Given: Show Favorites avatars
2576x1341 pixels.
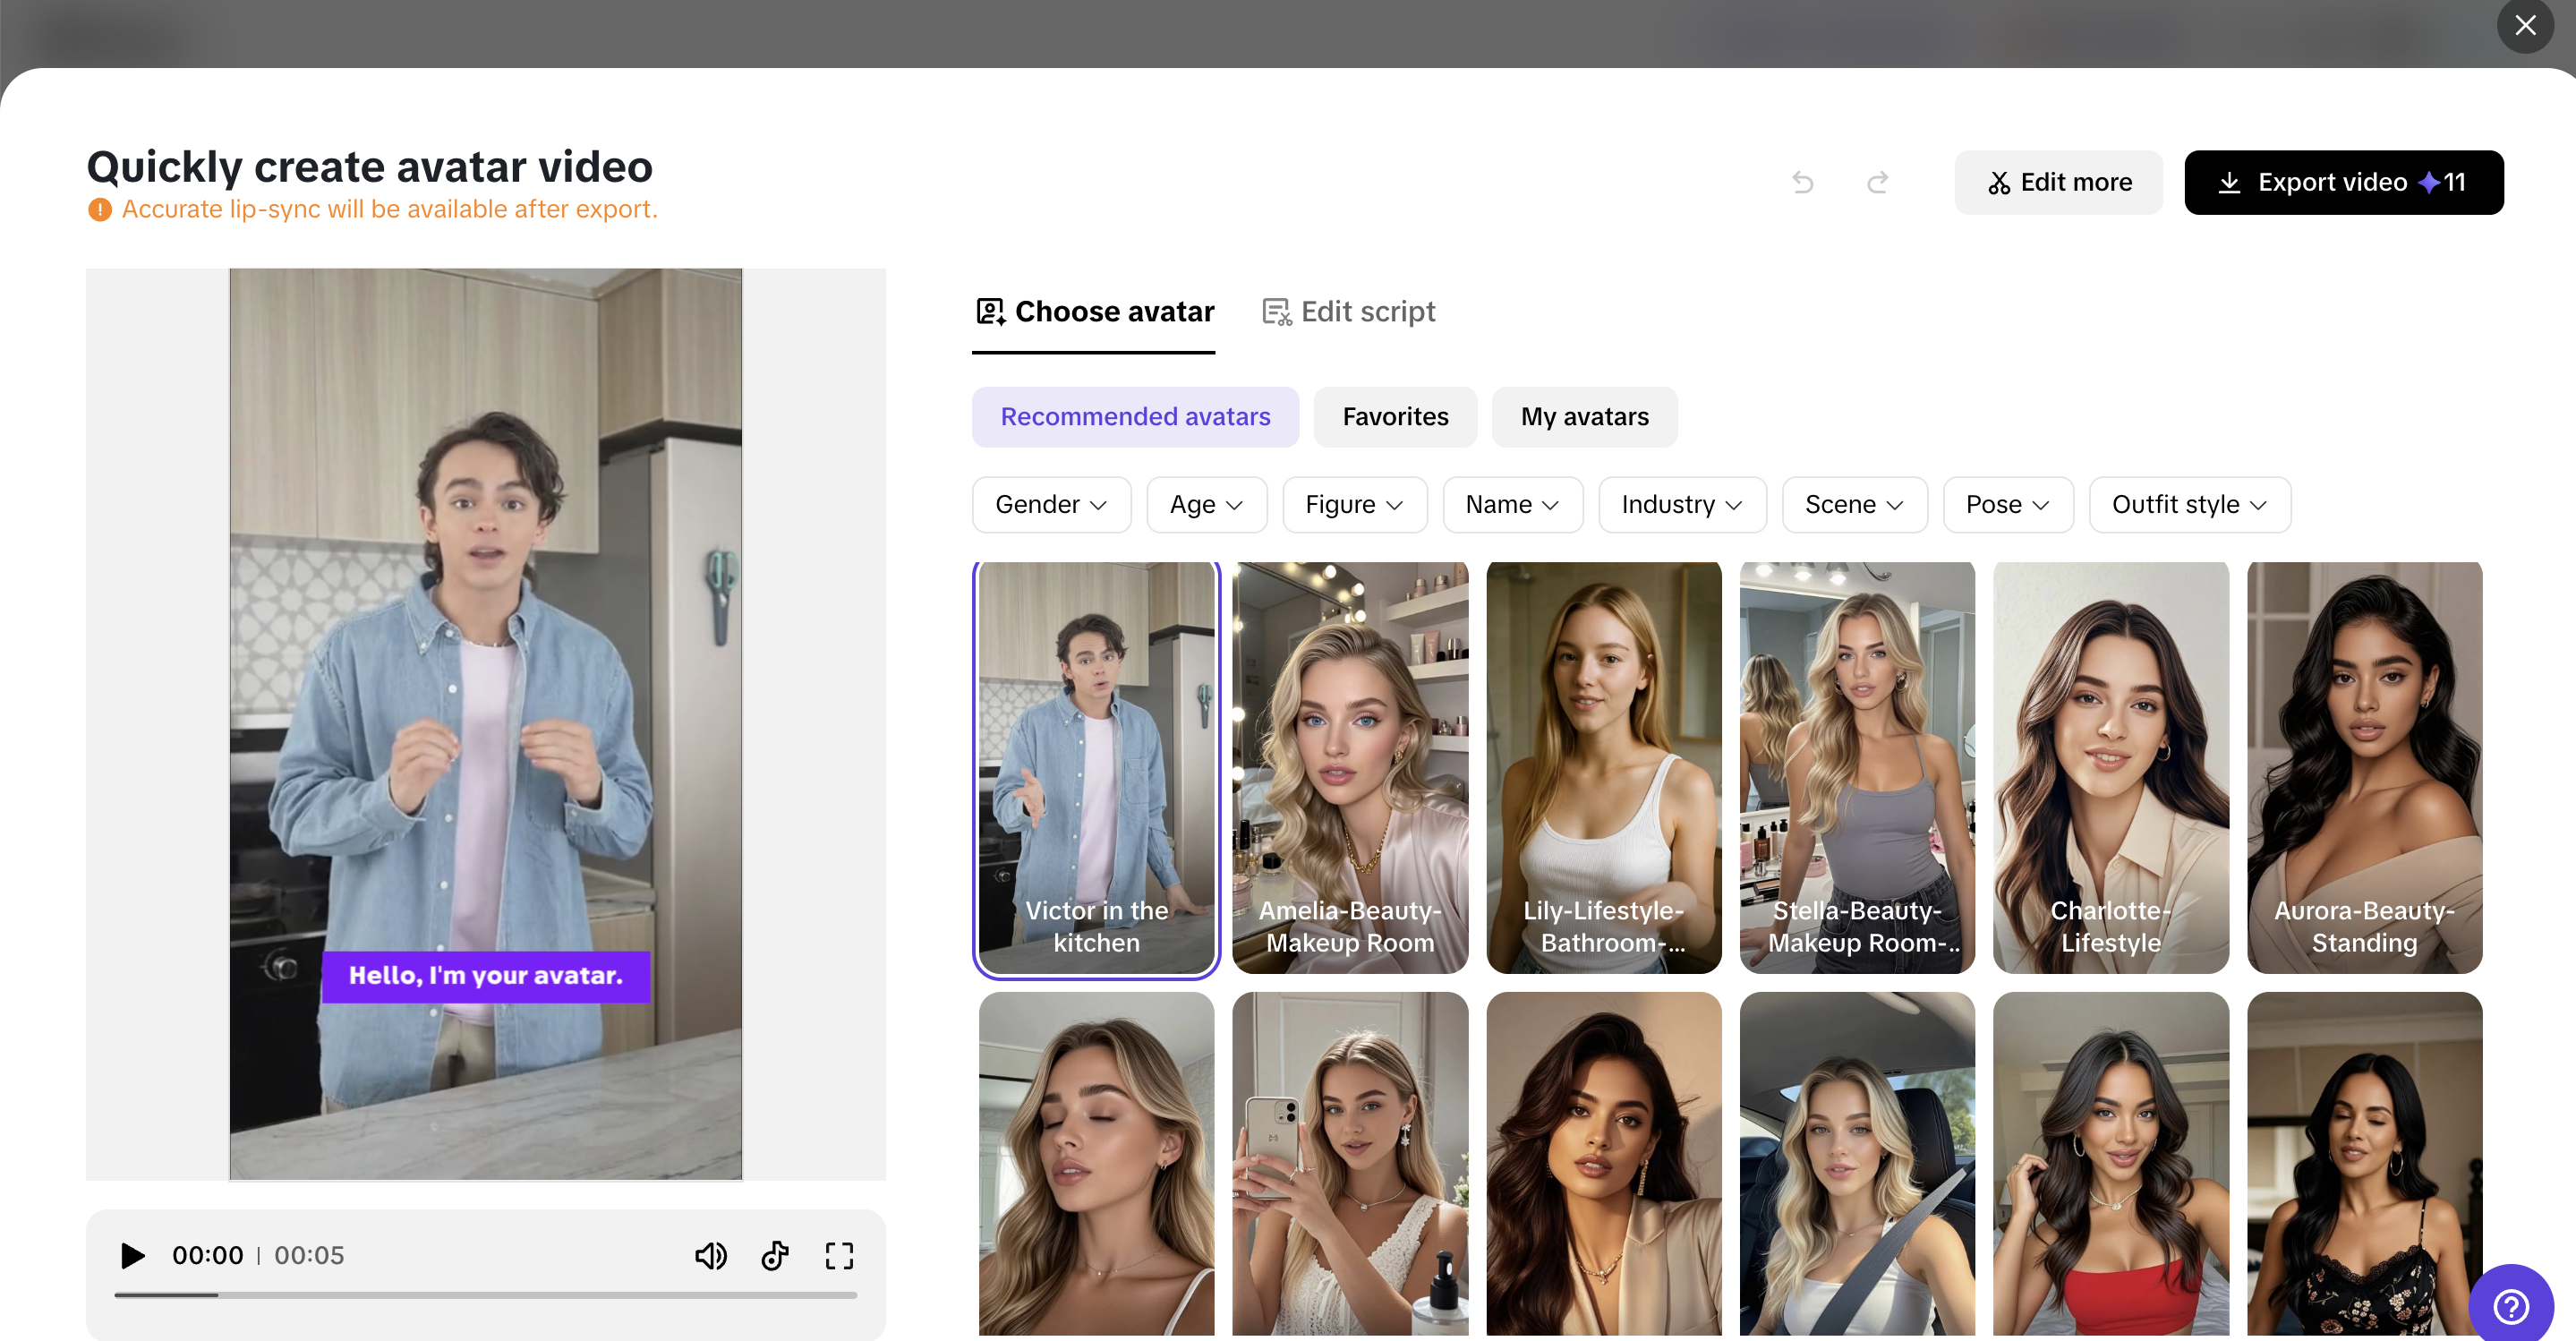Looking at the screenshot, I should point(1395,417).
